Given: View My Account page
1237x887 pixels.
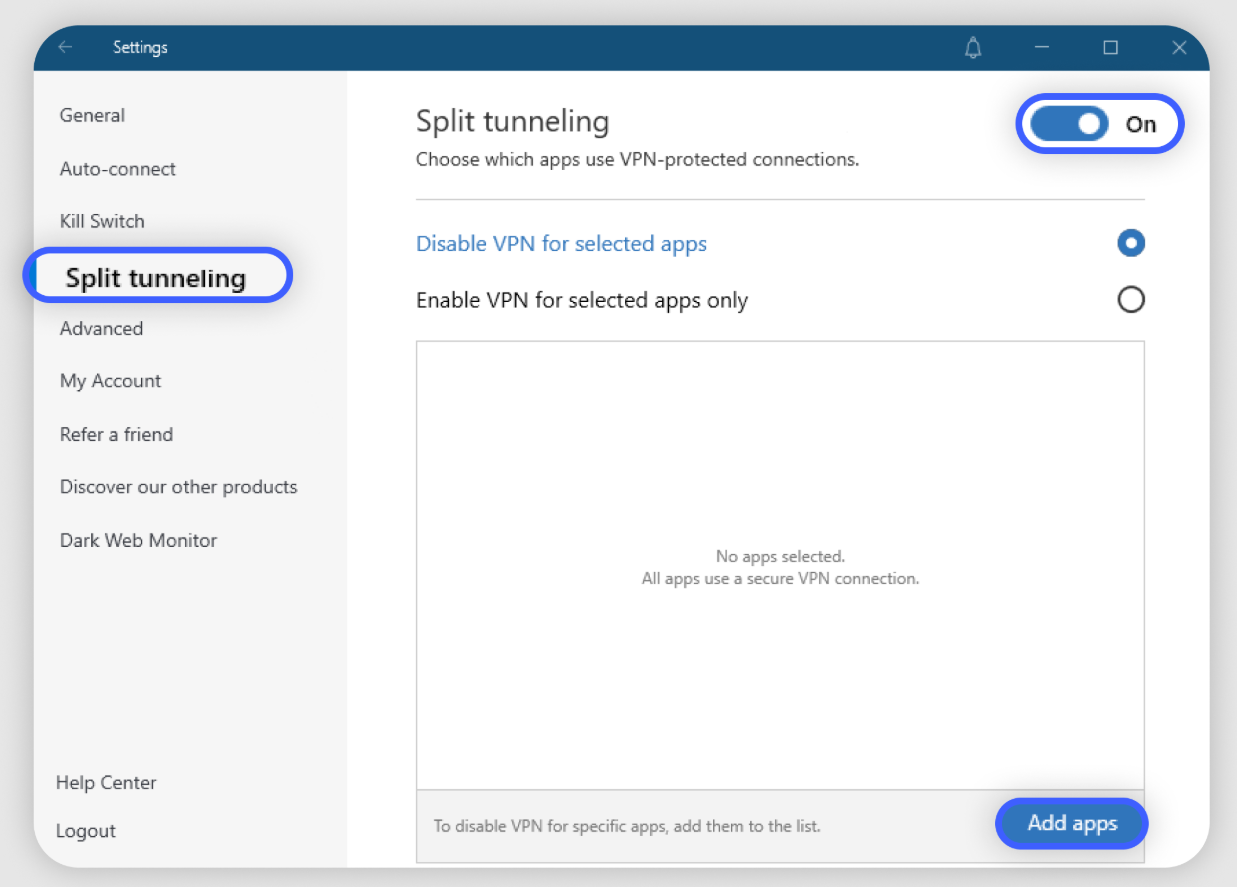Looking at the screenshot, I should [x=110, y=381].
